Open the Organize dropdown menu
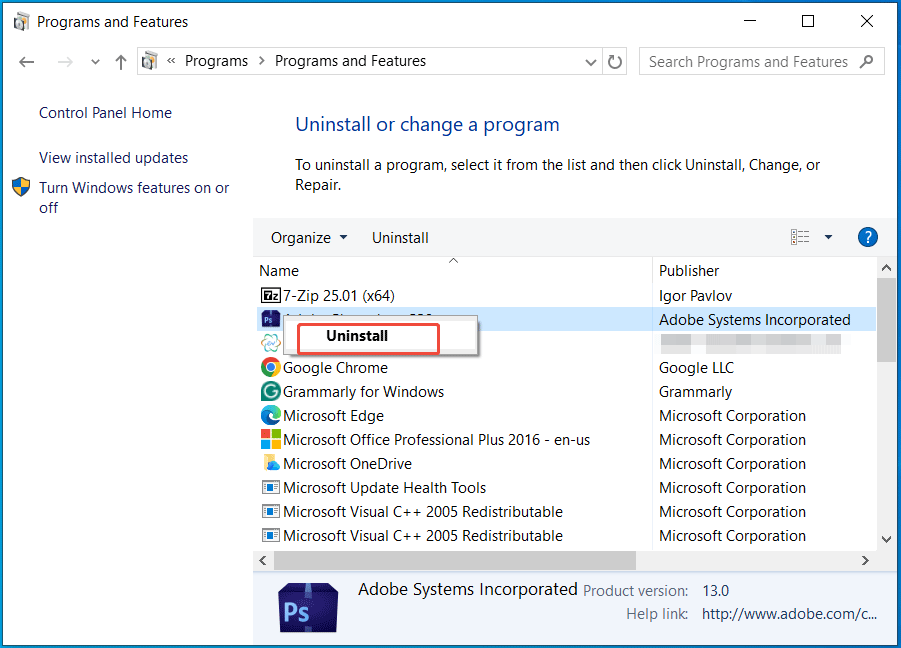 pyautogui.click(x=308, y=237)
